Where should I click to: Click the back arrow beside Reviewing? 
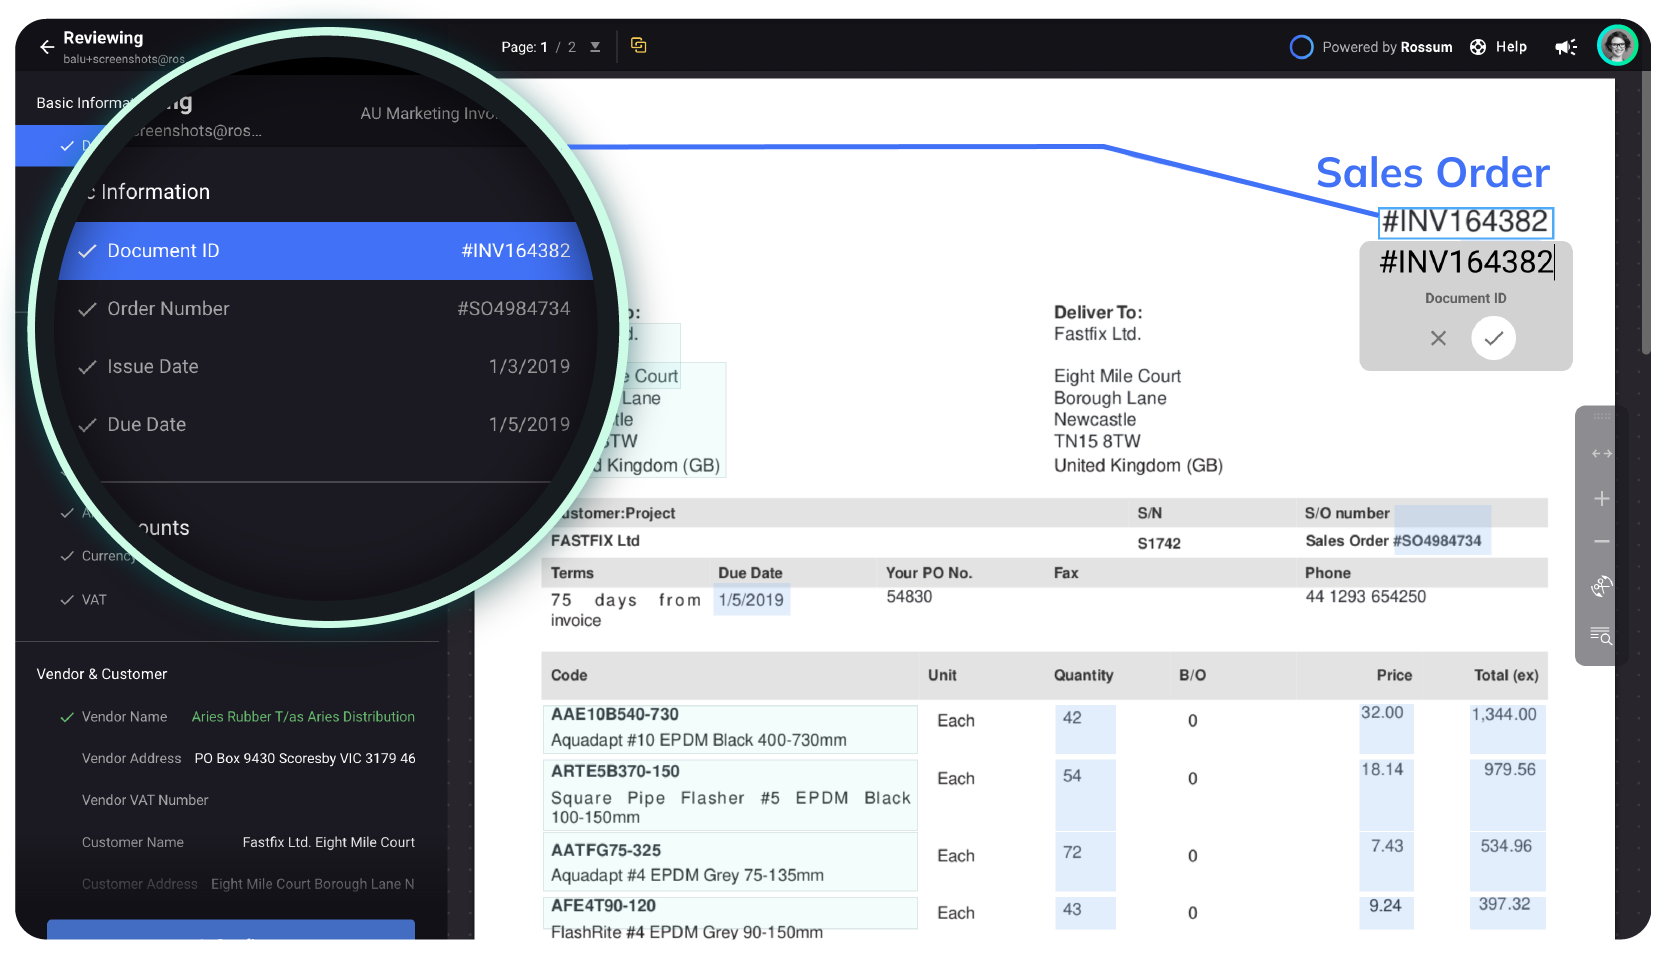(x=46, y=47)
